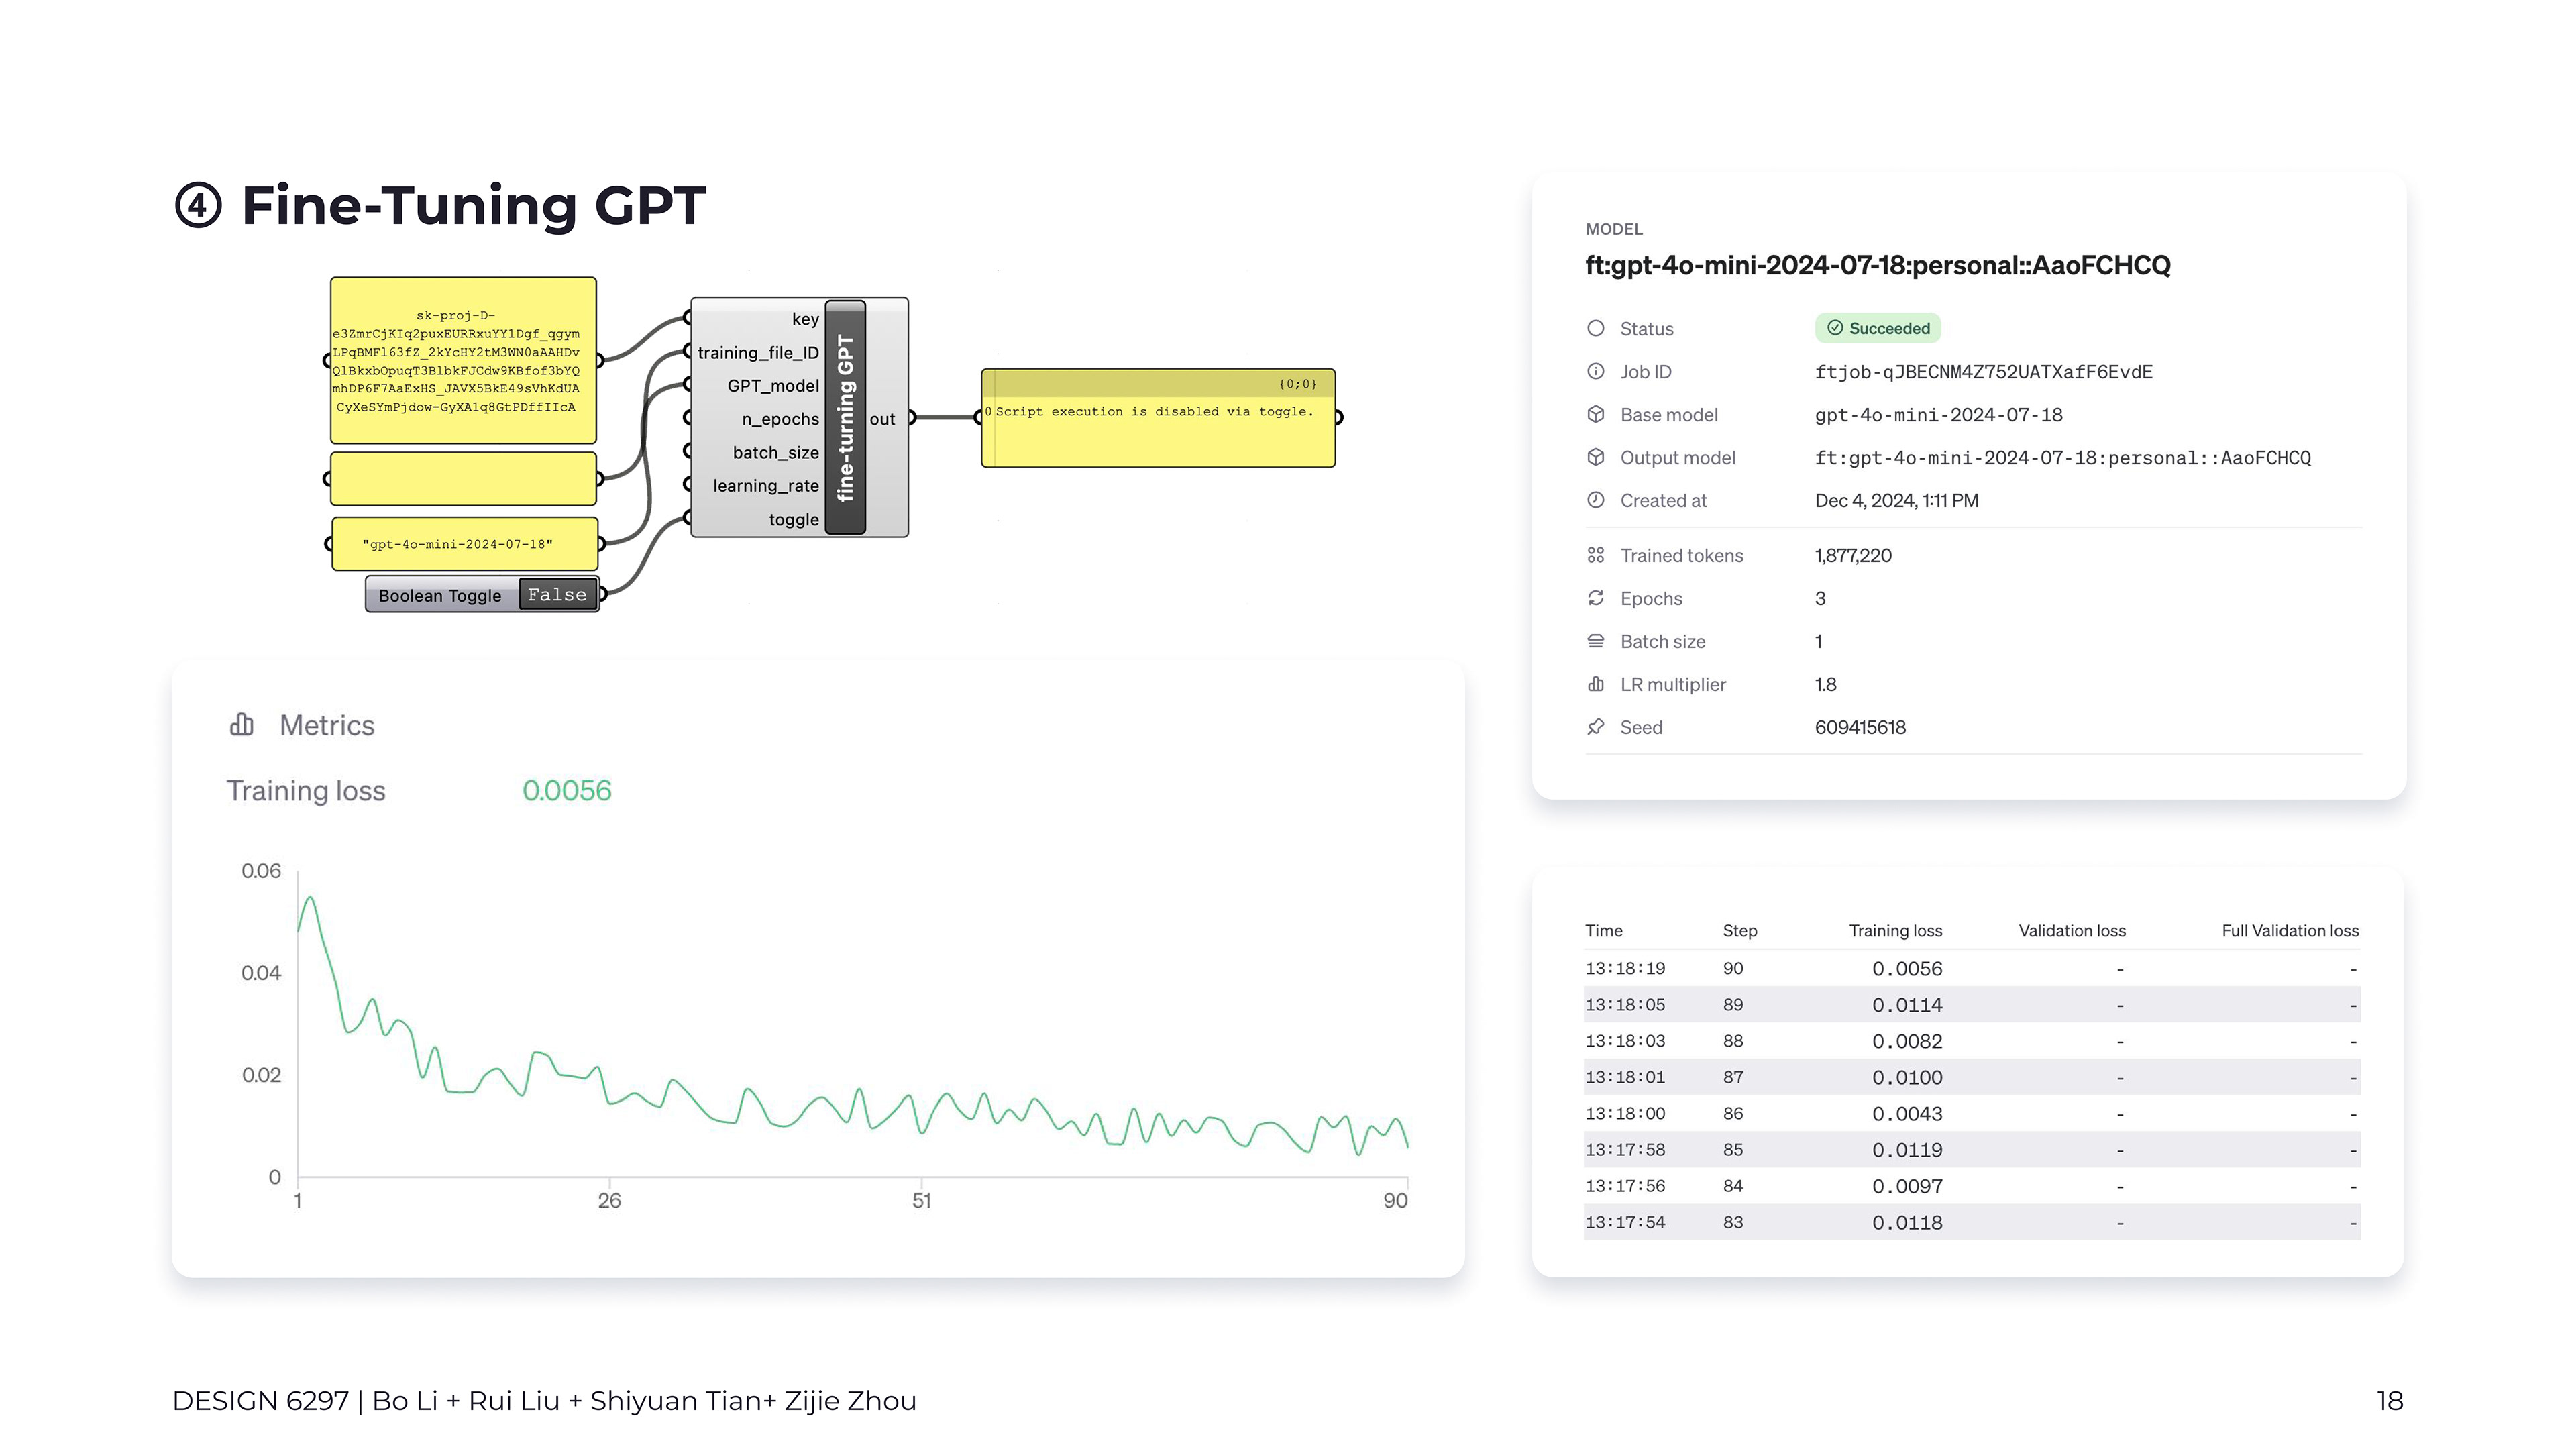This screenshot has height=1449, width=2576.
Task: Click the Succeeded checkmark icon
Action: 1835,328
